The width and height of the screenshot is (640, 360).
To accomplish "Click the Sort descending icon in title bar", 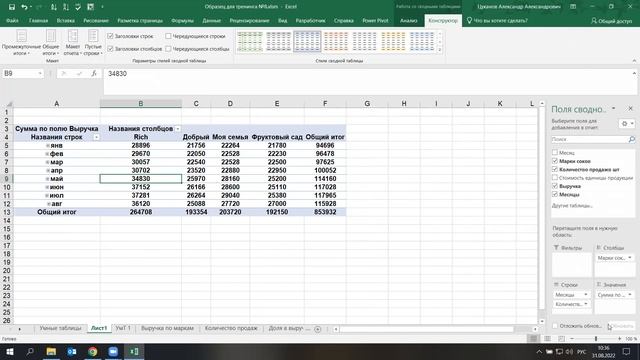I will click(66, 7).
